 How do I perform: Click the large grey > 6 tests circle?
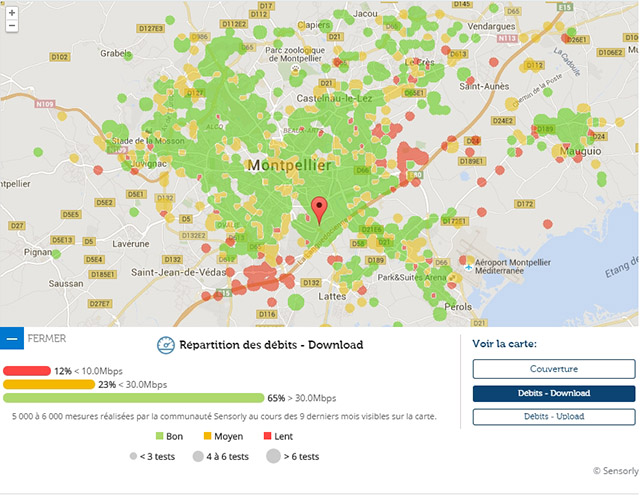[x=273, y=456]
